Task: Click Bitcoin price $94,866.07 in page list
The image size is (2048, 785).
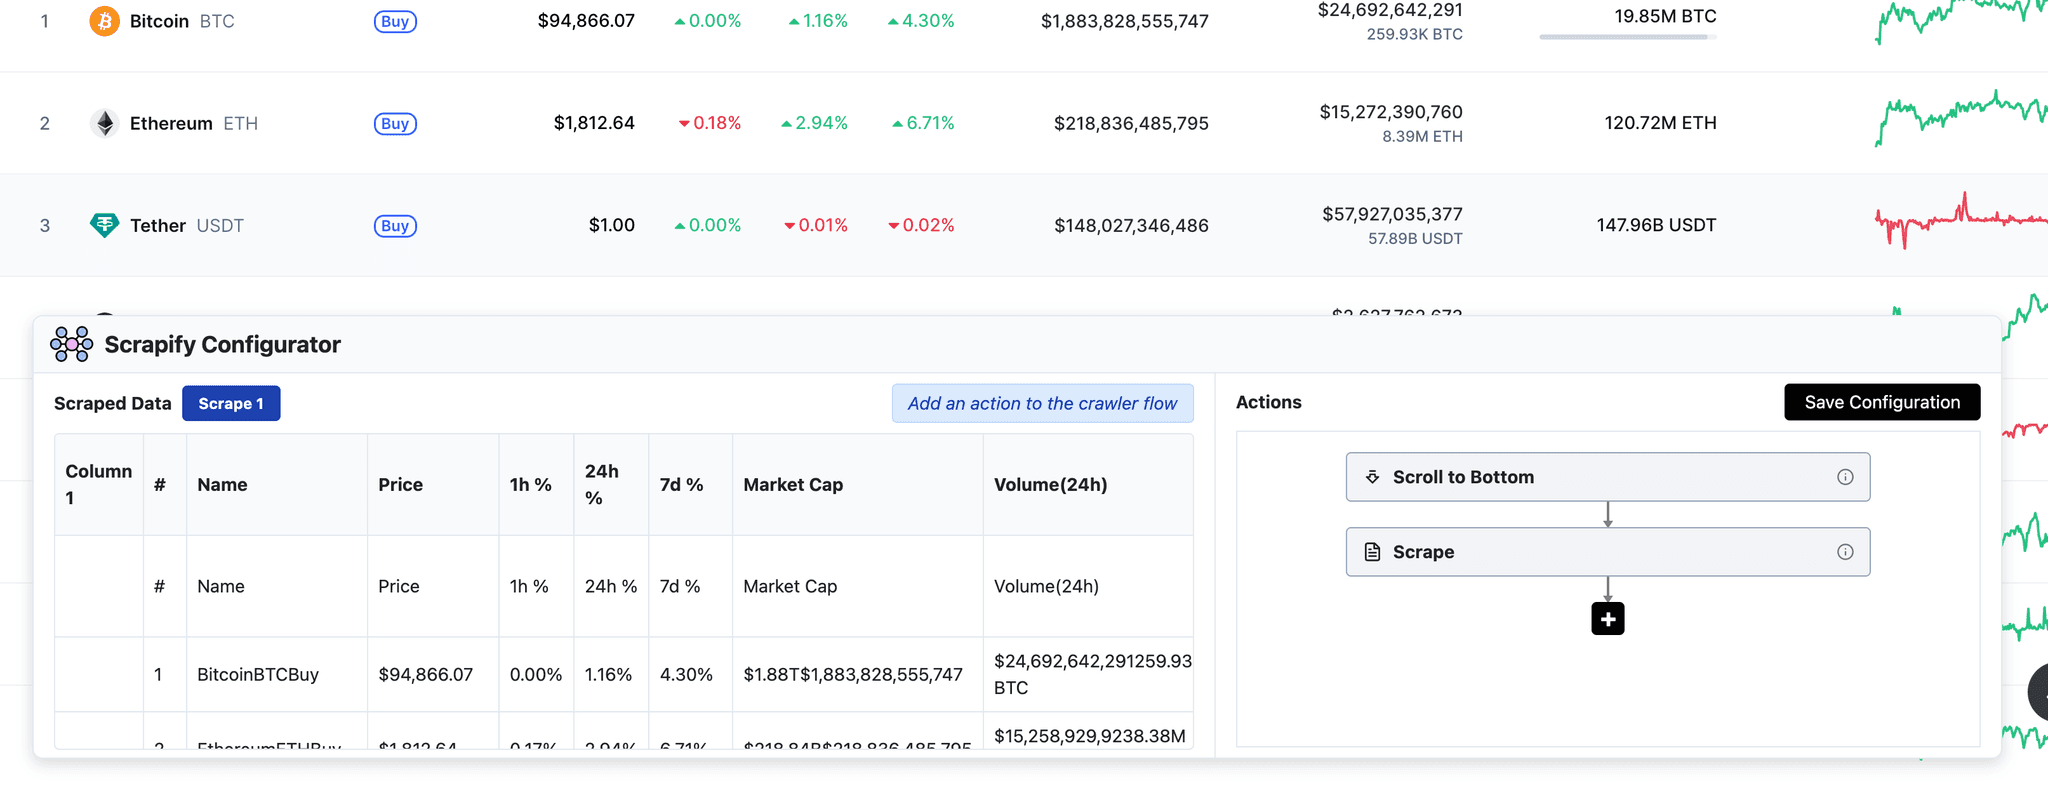Action: click(586, 21)
